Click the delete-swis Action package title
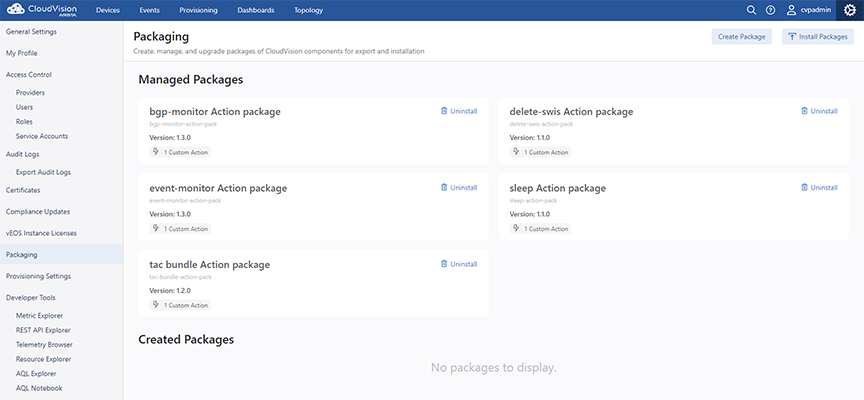864x400 pixels. point(571,112)
